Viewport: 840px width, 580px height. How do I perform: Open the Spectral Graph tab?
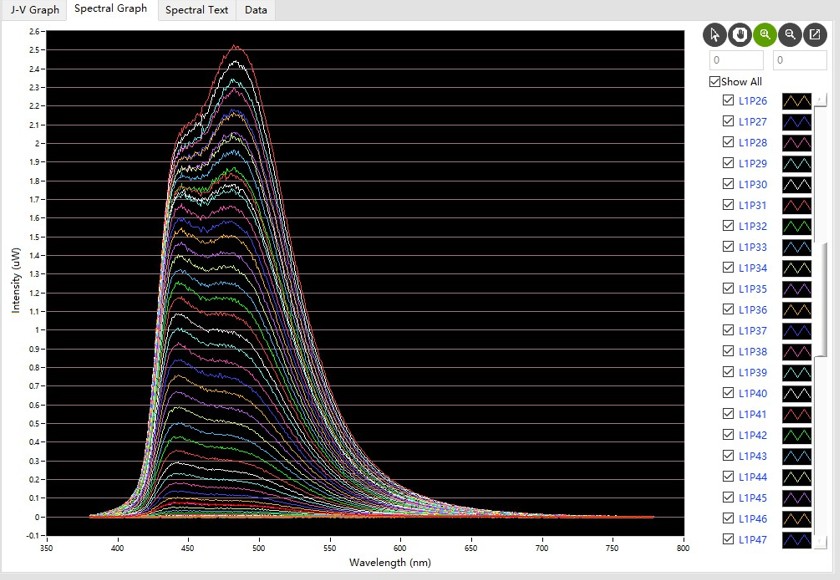[111, 9]
